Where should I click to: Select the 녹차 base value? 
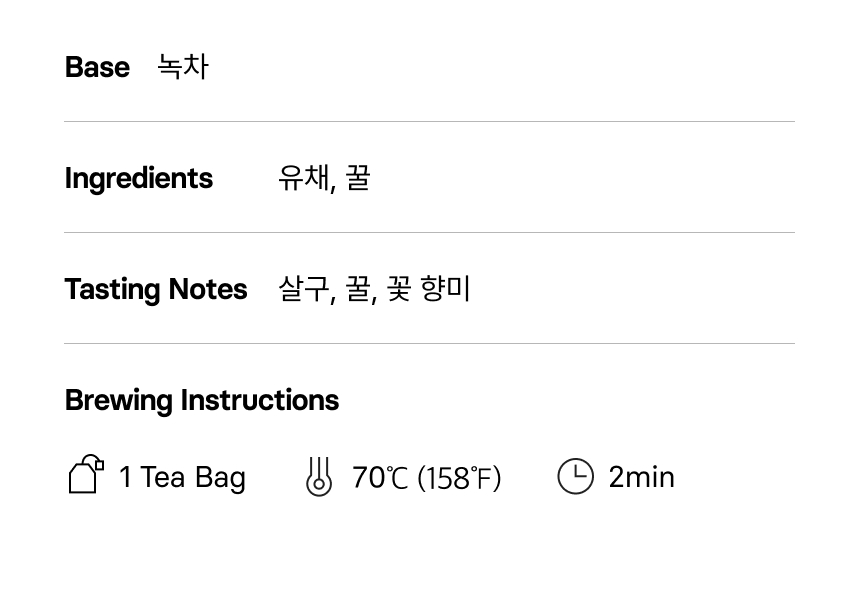pyautogui.click(x=183, y=67)
